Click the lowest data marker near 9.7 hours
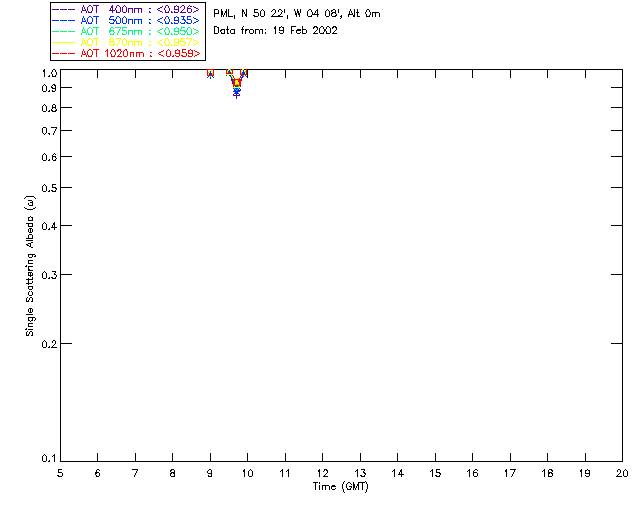This screenshot has width=640, height=512. (x=237, y=94)
